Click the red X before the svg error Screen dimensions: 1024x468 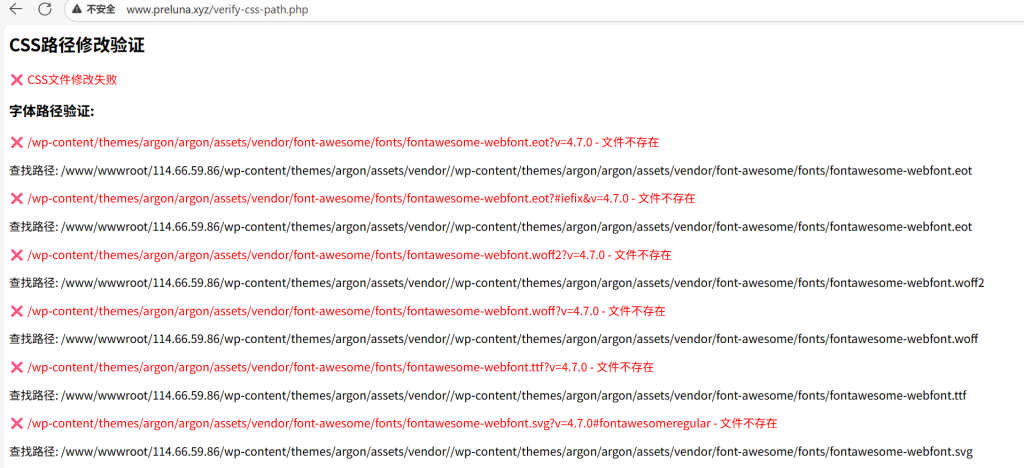click(x=16, y=423)
